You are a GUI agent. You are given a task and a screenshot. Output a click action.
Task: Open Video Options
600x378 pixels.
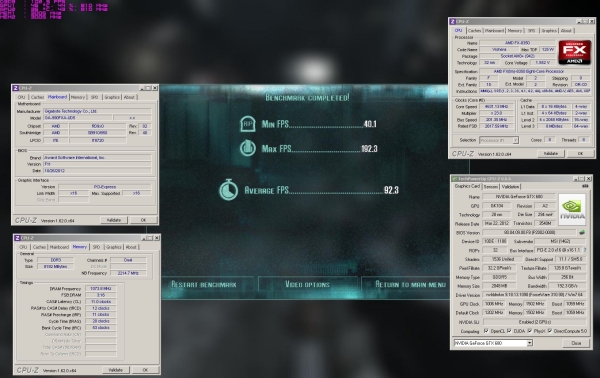308,284
